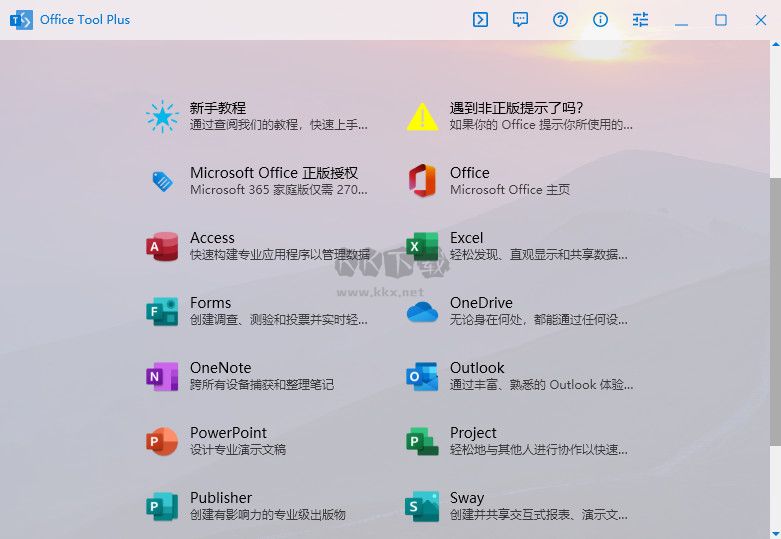Image resolution: width=781 pixels, height=539 pixels.
Task: Open the feedback chat bubble icon
Action: pyautogui.click(x=521, y=20)
